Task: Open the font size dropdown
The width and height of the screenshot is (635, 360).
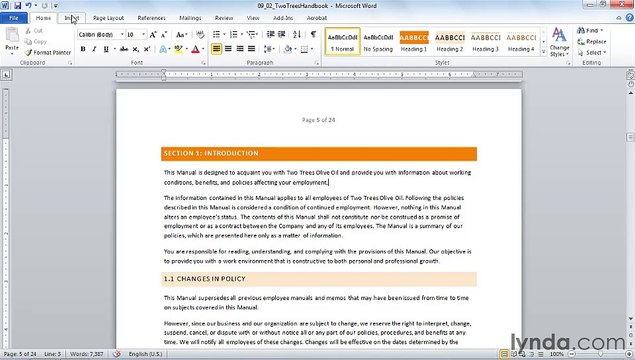Action: coord(143,35)
